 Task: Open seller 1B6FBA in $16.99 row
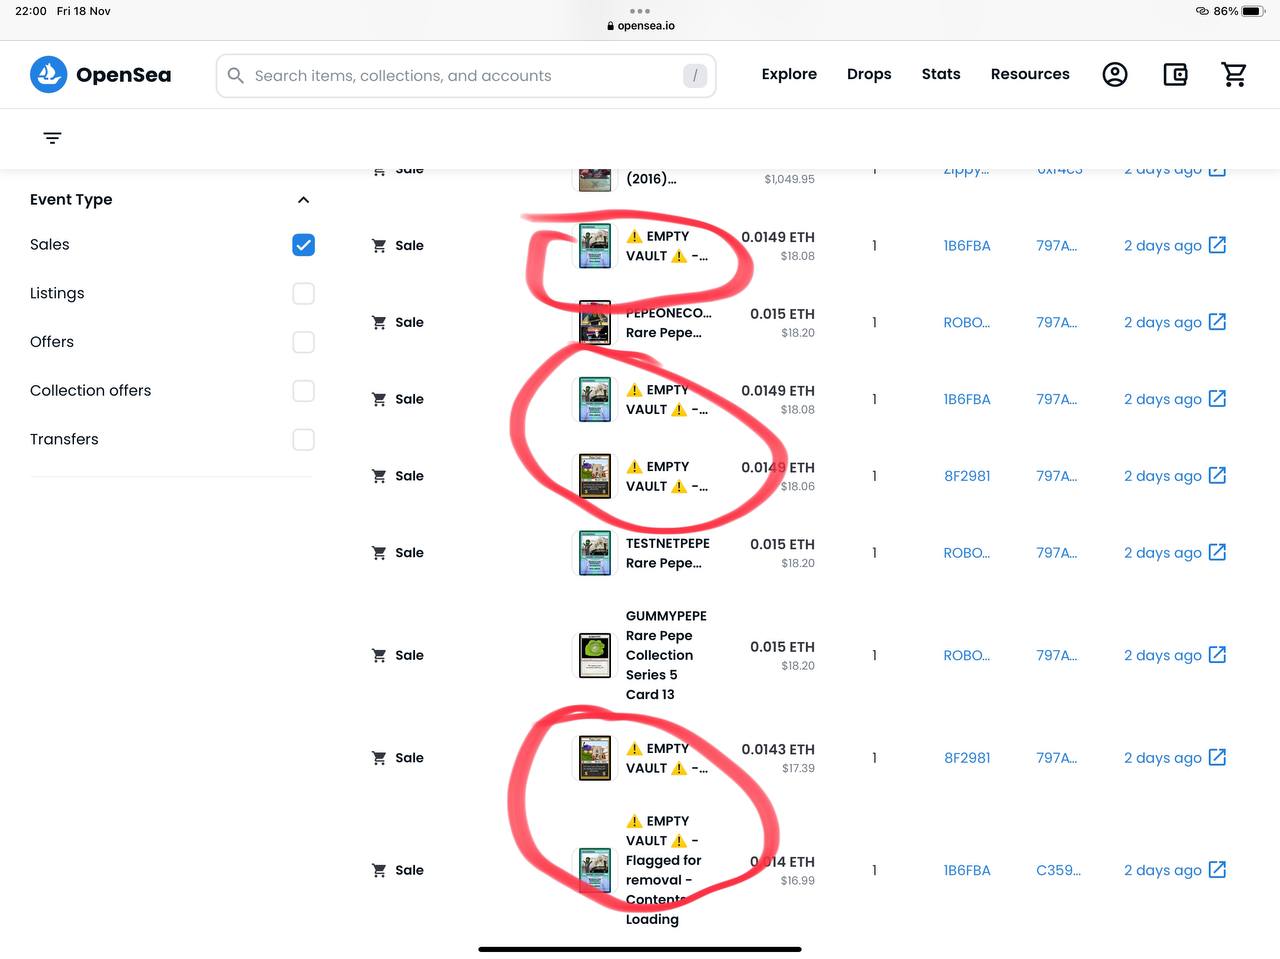[x=967, y=870]
